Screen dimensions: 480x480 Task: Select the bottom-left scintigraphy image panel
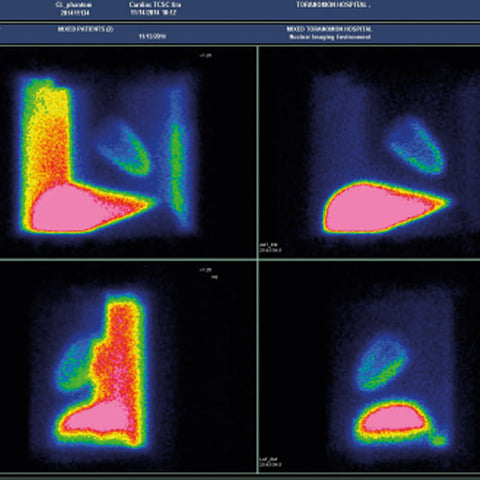coord(128,367)
